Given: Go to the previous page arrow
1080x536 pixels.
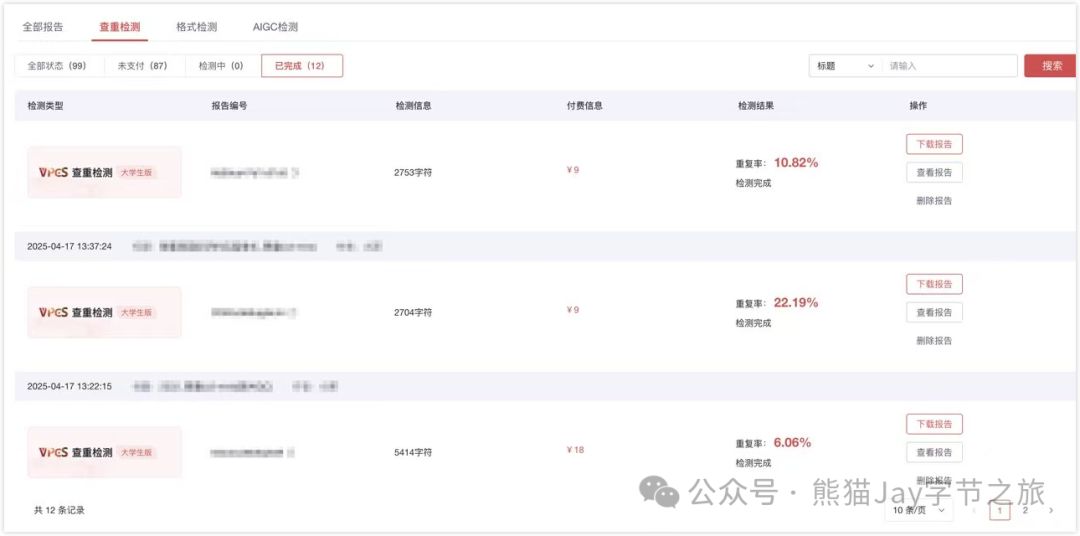Looking at the screenshot, I should point(975,511).
